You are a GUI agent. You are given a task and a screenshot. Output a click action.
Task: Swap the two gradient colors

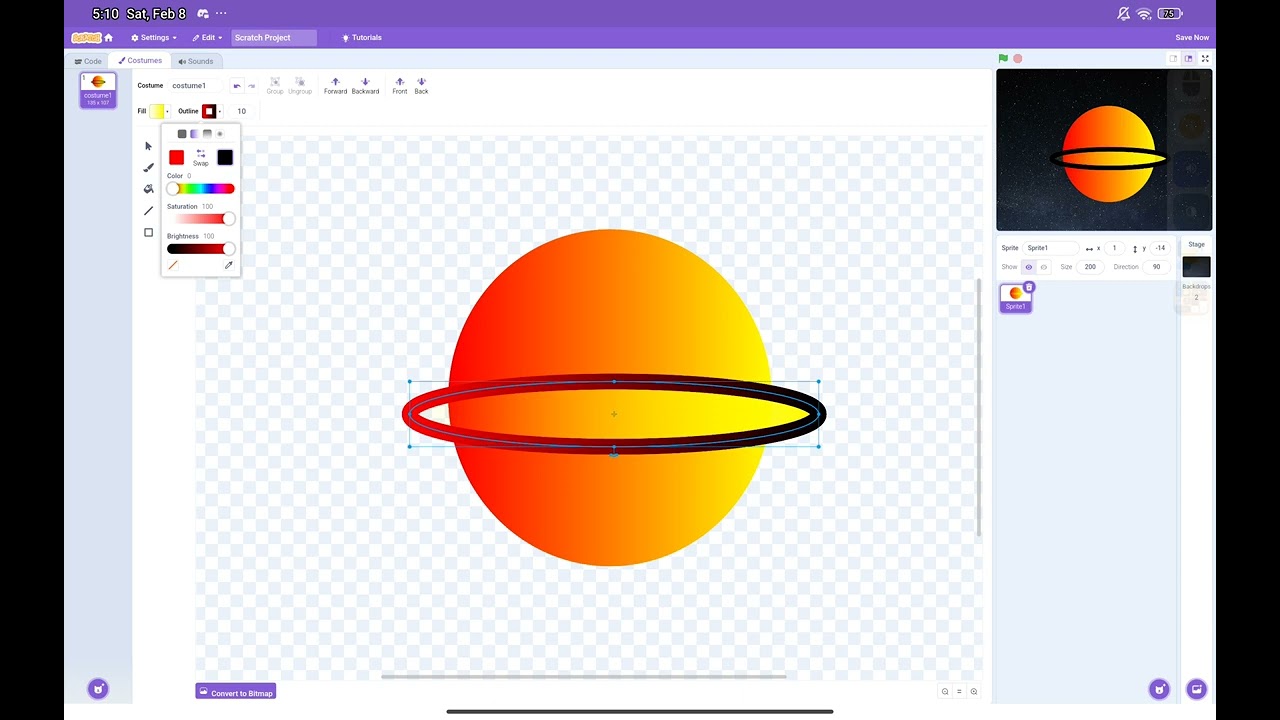201,157
